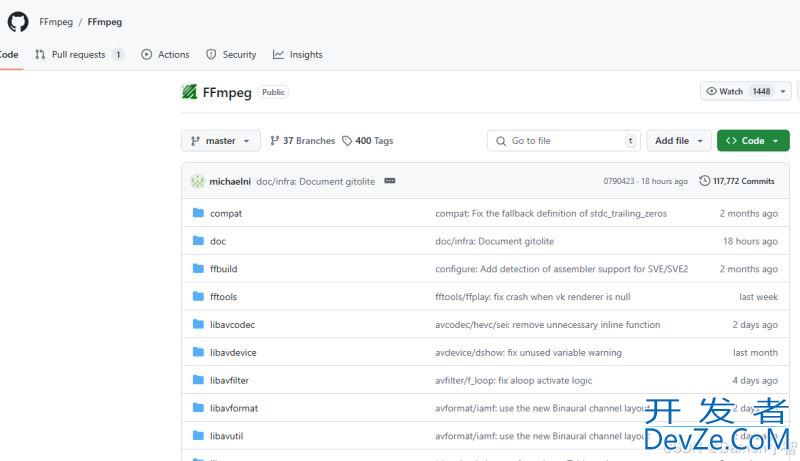Open commit 'compat: Fix the fallback definition of stdc_trailing_zeros'
Screen dimensions: 800x461
tap(551, 214)
